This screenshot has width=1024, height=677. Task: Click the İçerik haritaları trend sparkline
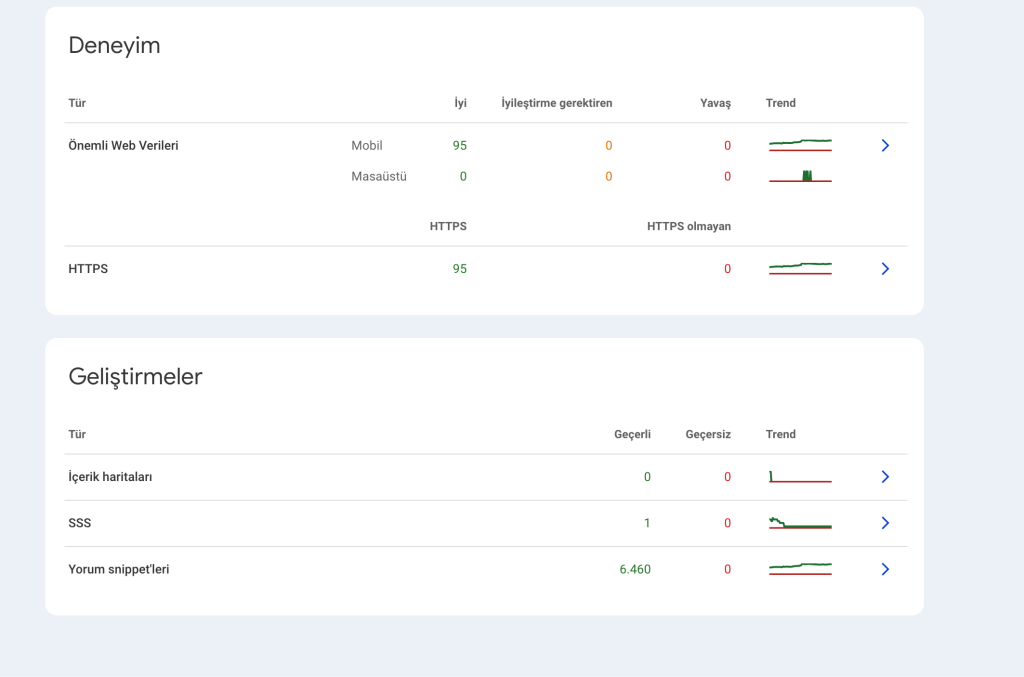[x=800, y=477]
